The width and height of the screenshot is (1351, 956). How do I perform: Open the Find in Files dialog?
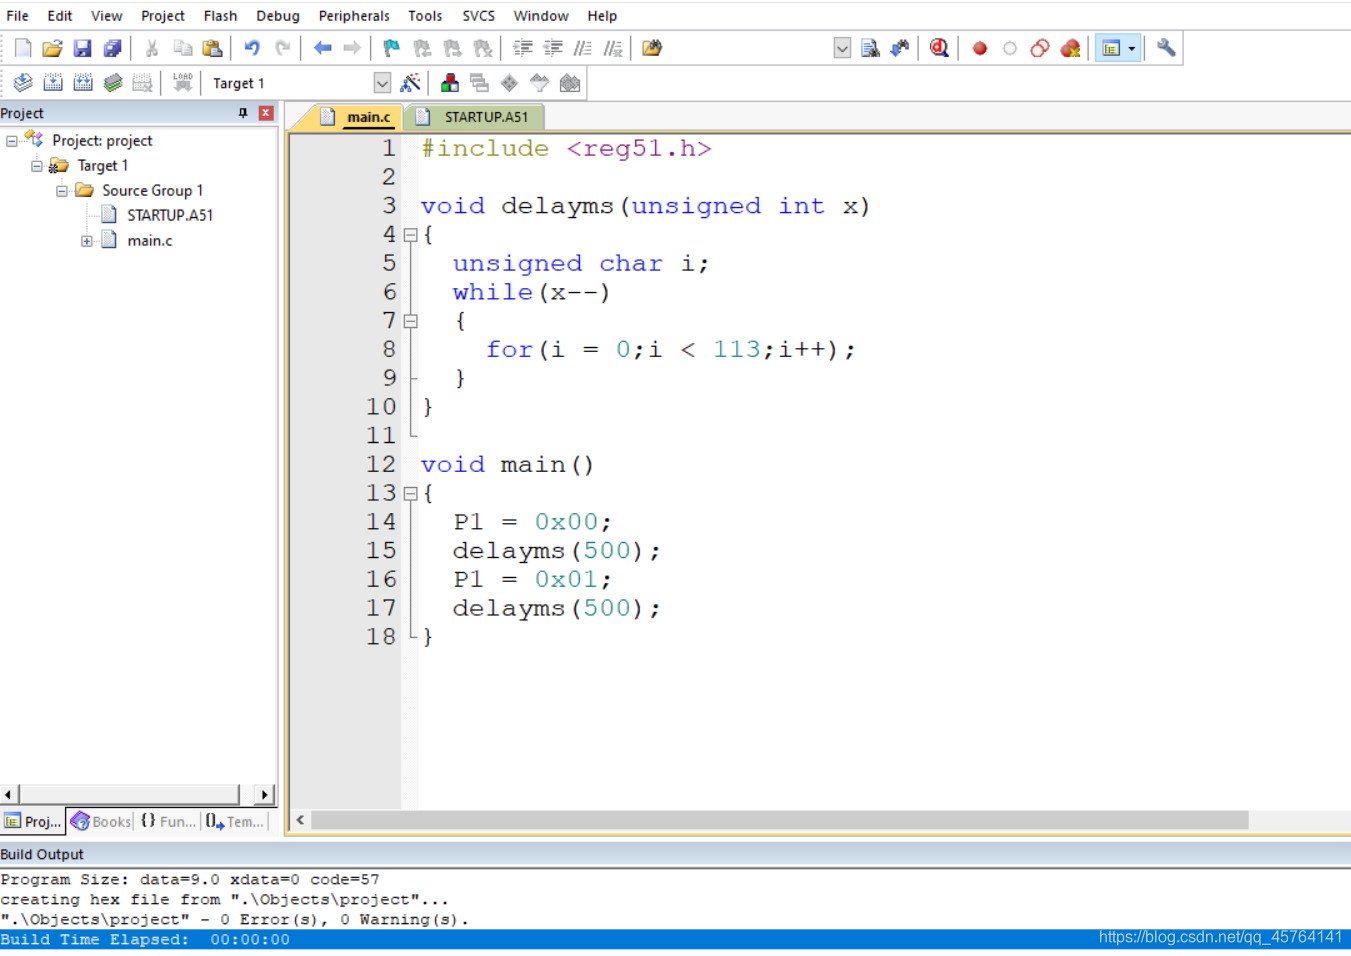tap(652, 48)
